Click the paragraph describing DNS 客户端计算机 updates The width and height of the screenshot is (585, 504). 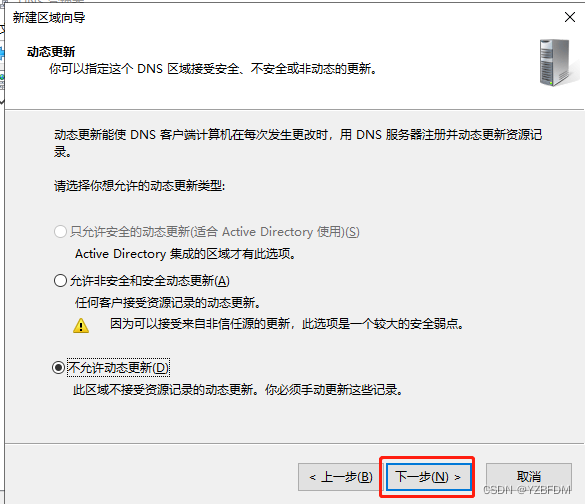[x=298, y=143]
